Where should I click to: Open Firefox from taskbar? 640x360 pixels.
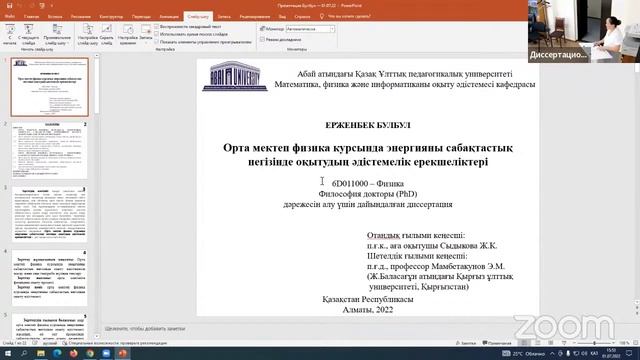click(73, 353)
